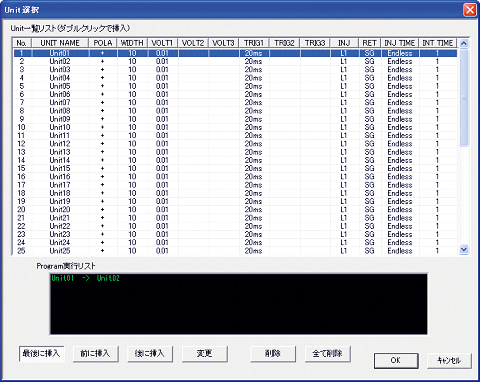Select the Unit10 row
Image resolution: width=480 pixels, height=382 pixels.
tap(235, 127)
